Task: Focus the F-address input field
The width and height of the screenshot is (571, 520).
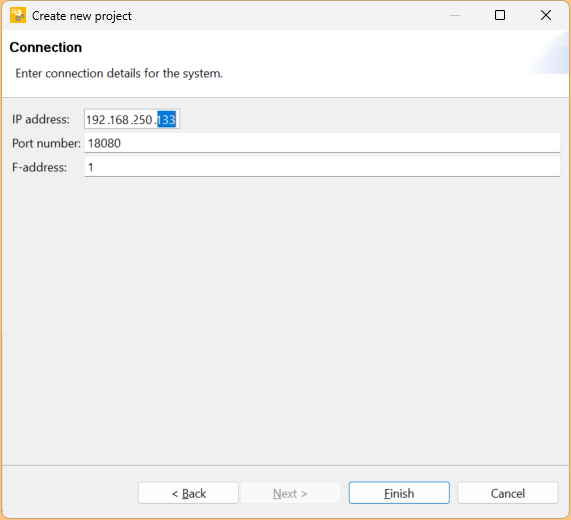Action: pos(322,167)
